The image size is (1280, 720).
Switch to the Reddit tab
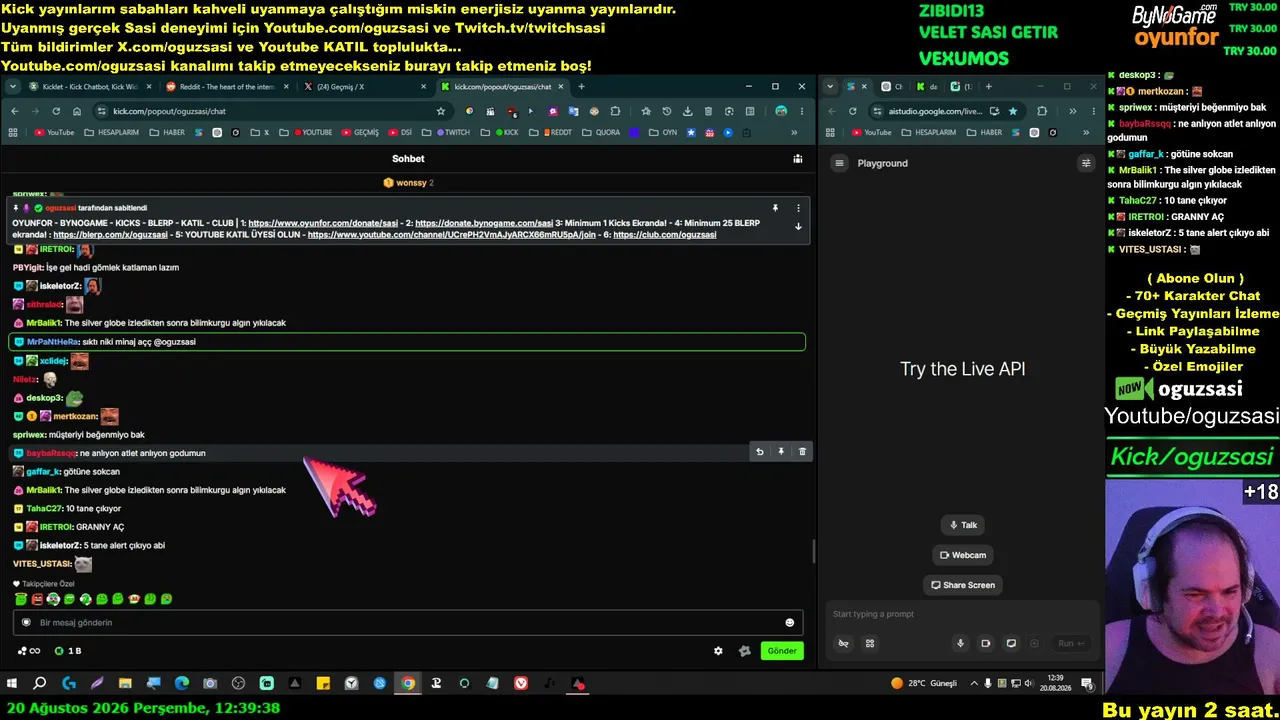click(x=225, y=87)
